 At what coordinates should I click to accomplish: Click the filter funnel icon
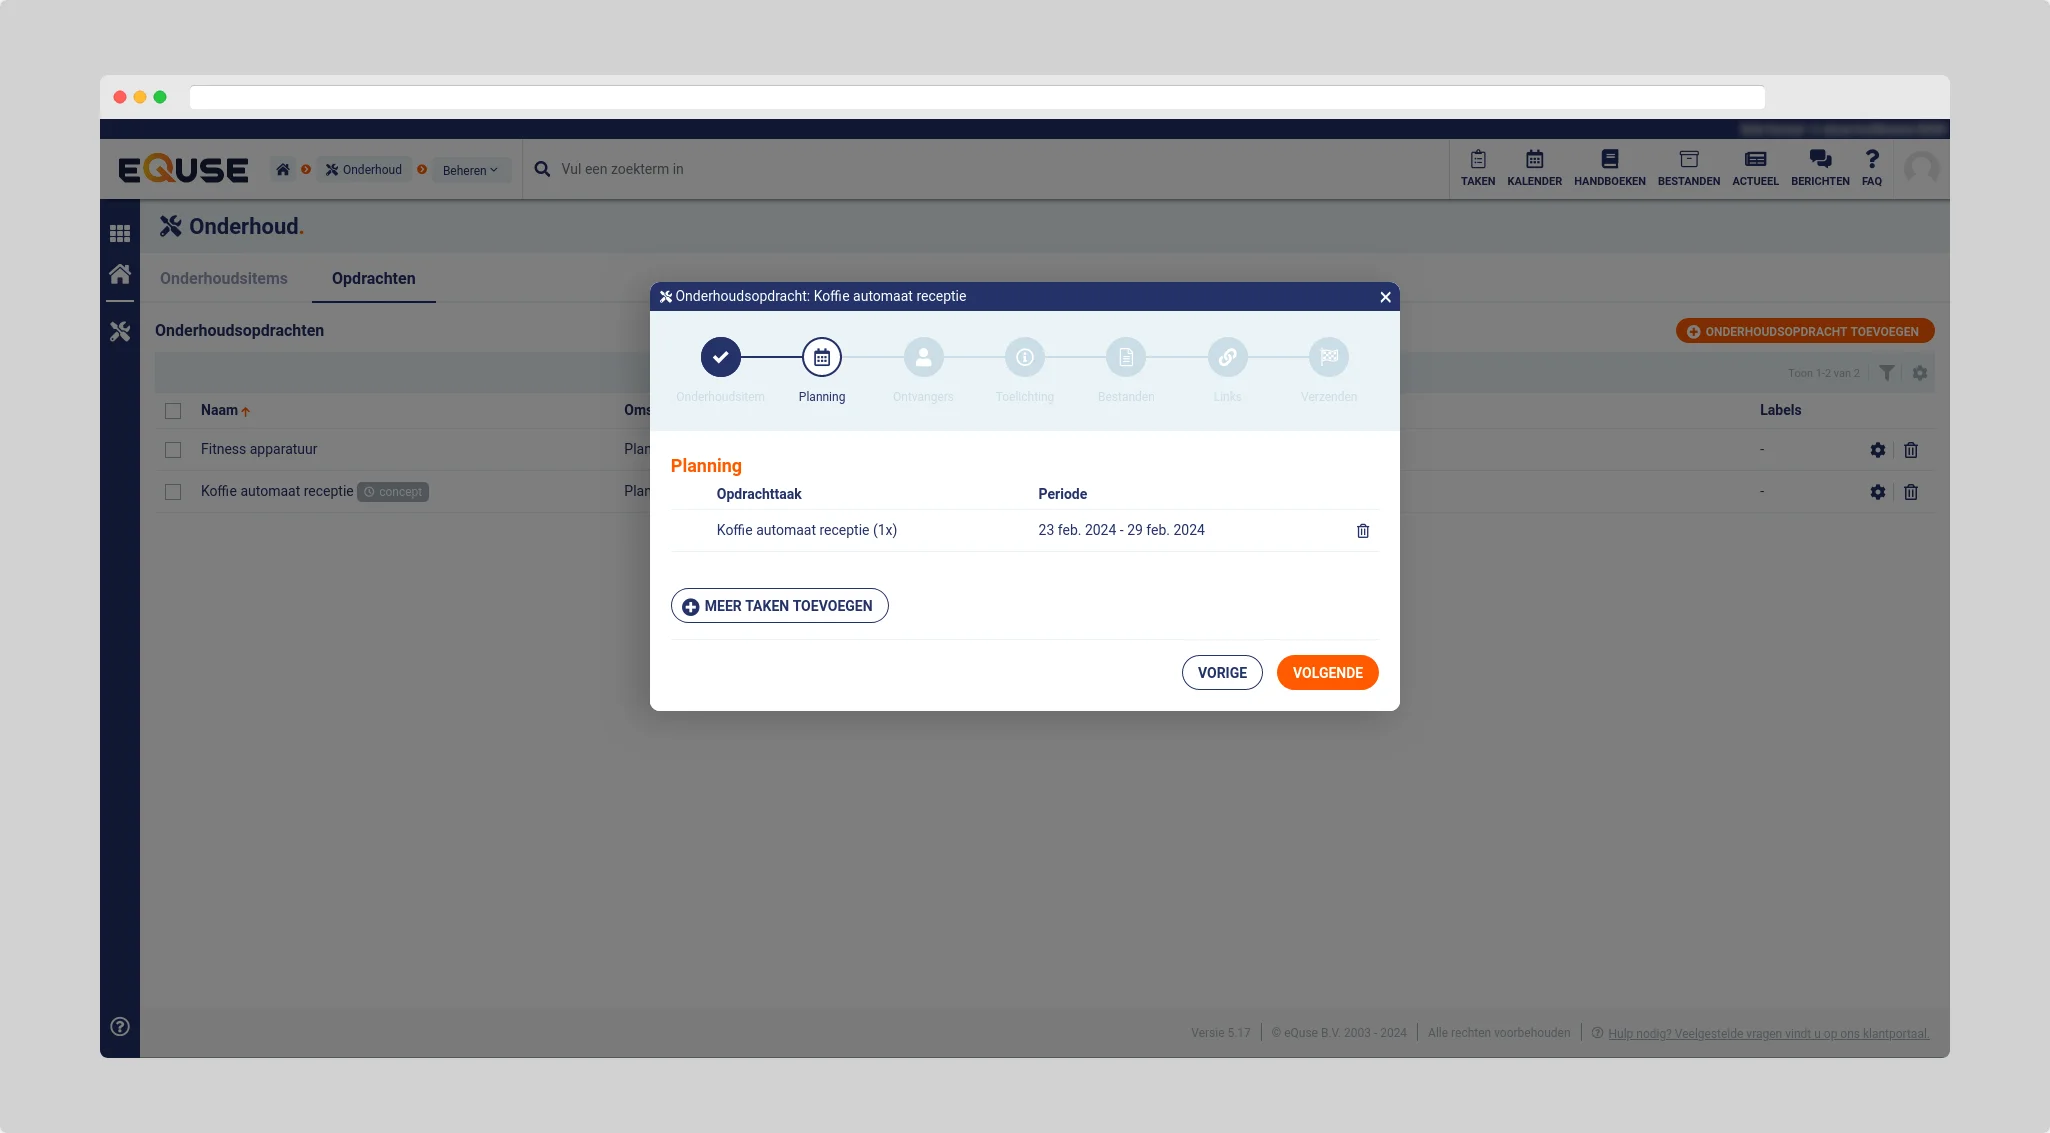point(1886,373)
